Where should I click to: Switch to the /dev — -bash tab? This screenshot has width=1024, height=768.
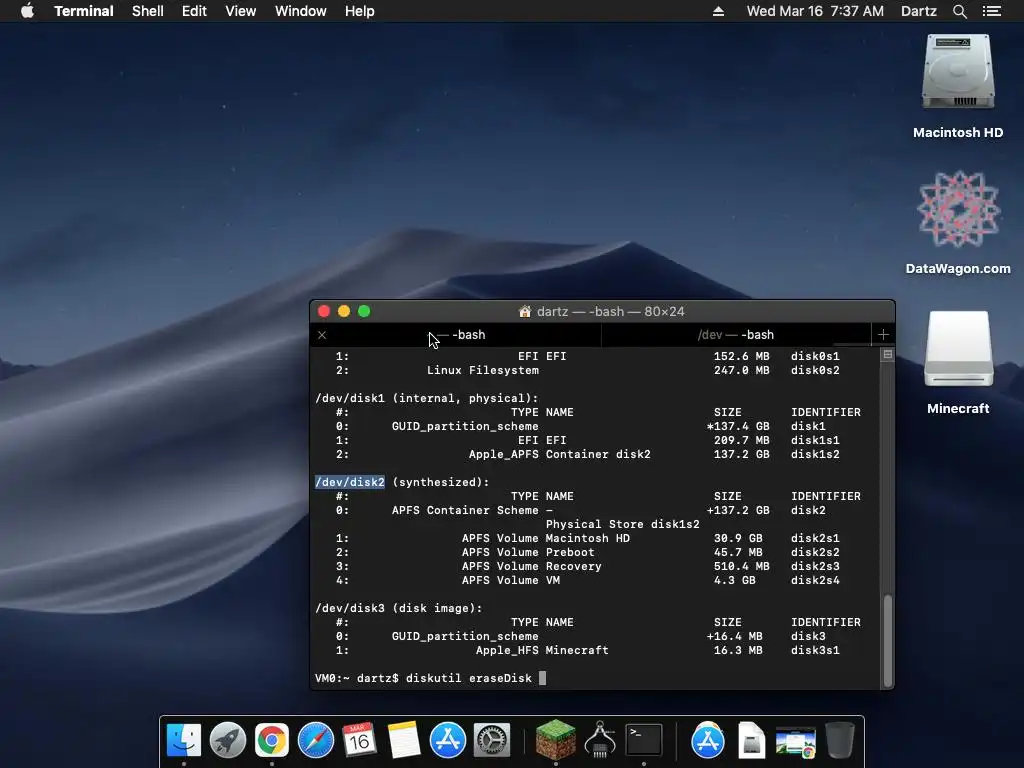(x=736, y=335)
